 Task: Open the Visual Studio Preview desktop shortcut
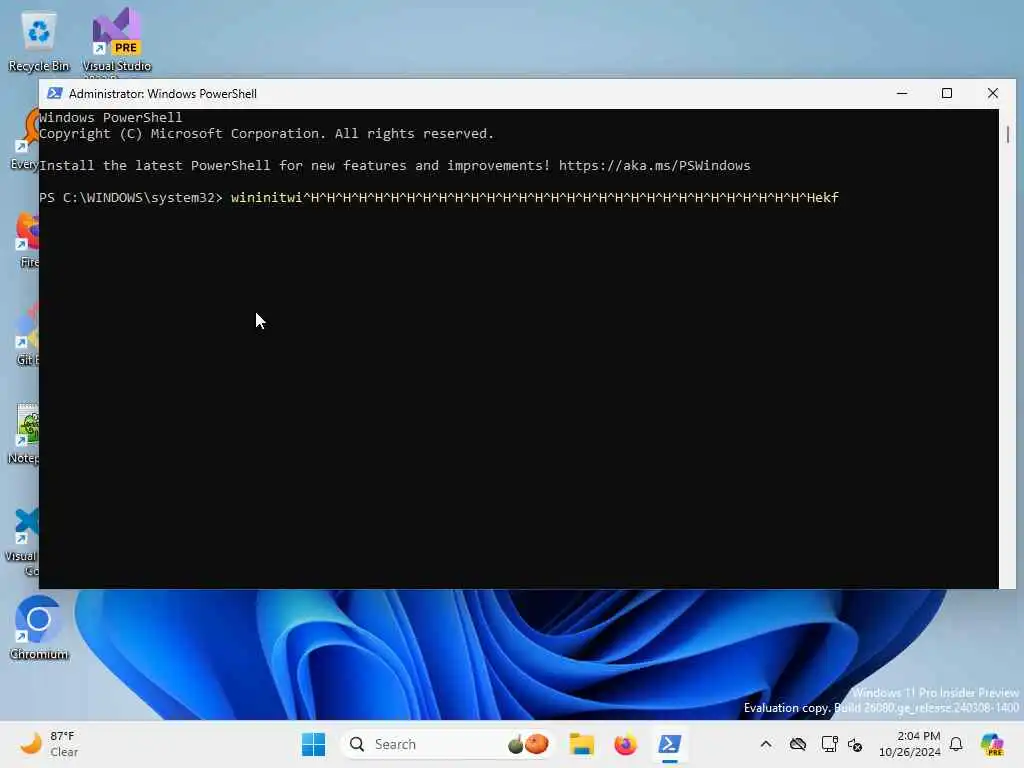116,40
